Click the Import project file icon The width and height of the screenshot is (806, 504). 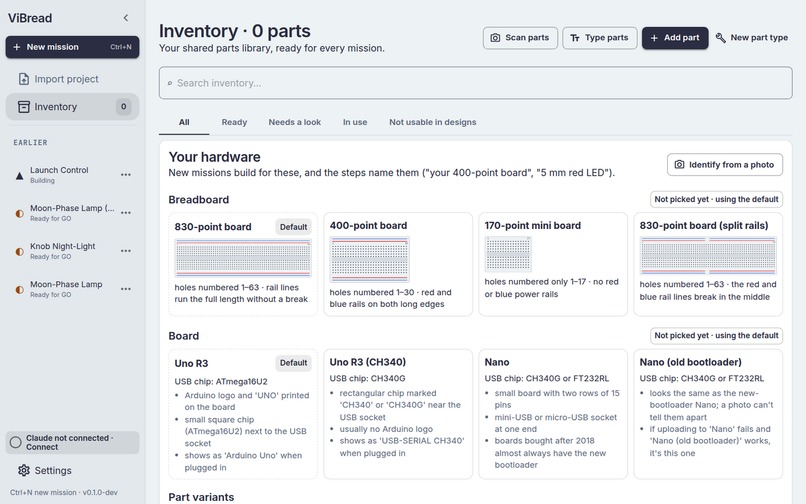[x=24, y=79]
